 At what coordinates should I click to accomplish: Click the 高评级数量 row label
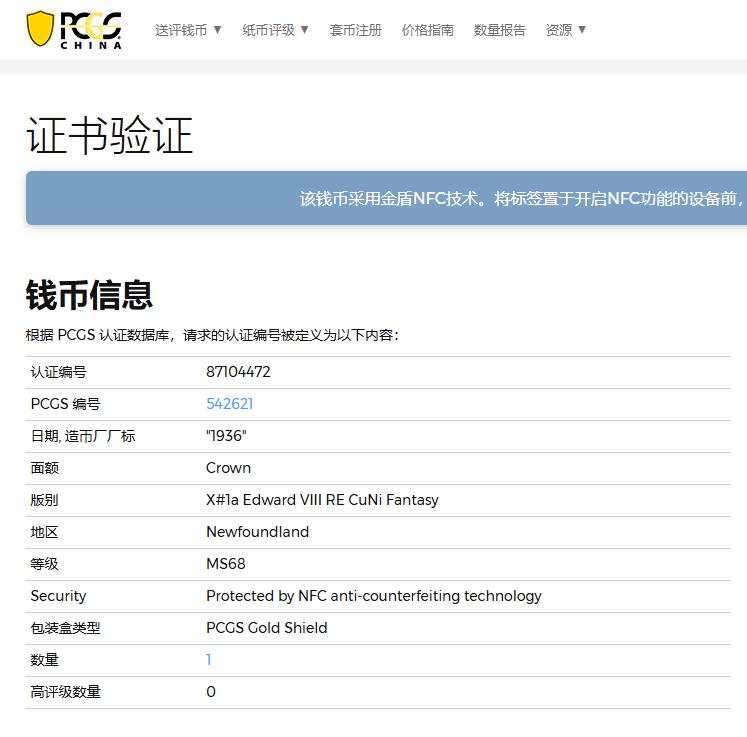click(x=65, y=692)
